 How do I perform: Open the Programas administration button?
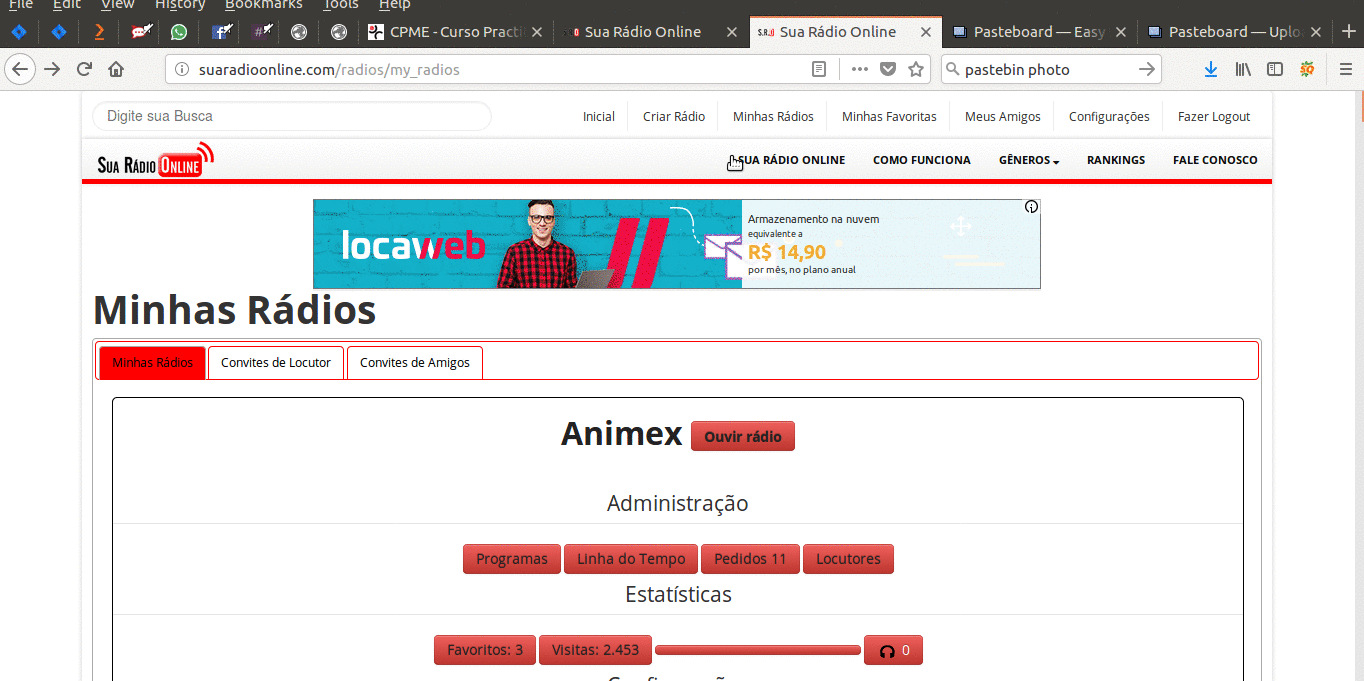[x=512, y=559]
